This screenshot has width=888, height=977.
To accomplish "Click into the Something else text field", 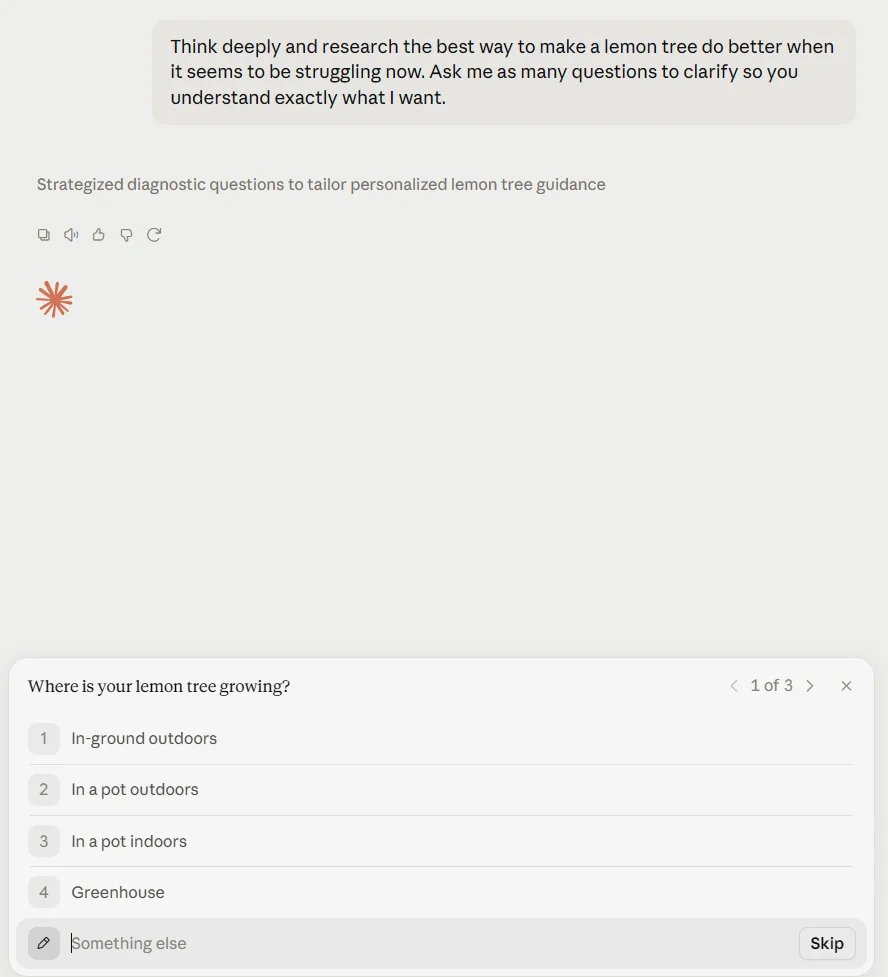I will coord(430,943).
